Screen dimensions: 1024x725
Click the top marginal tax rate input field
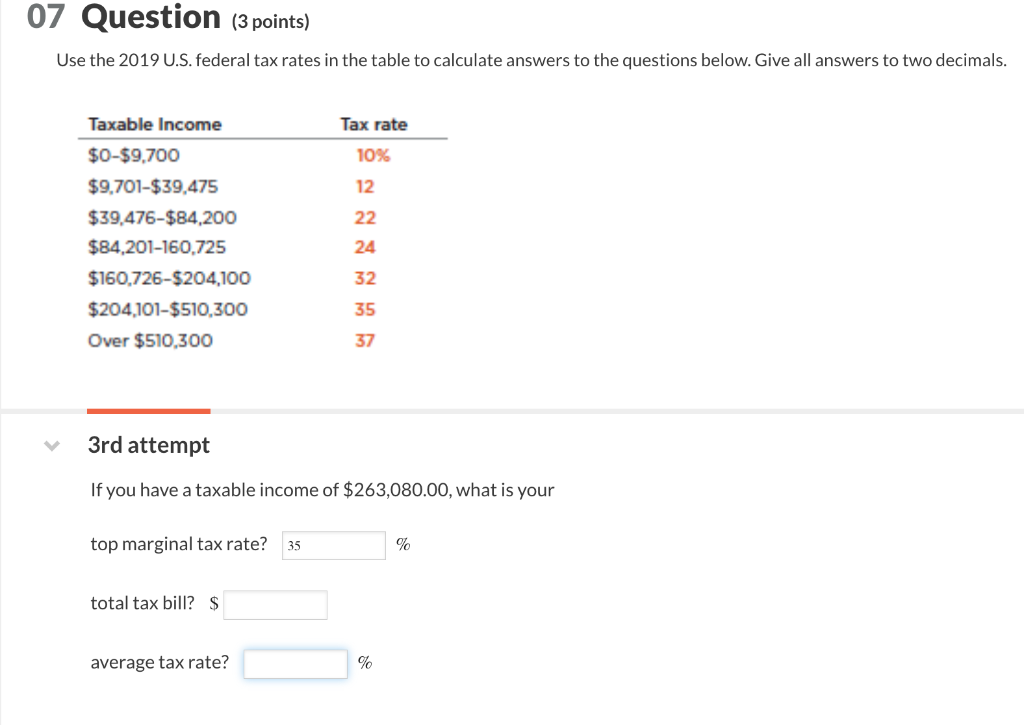click(x=333, y=545)
